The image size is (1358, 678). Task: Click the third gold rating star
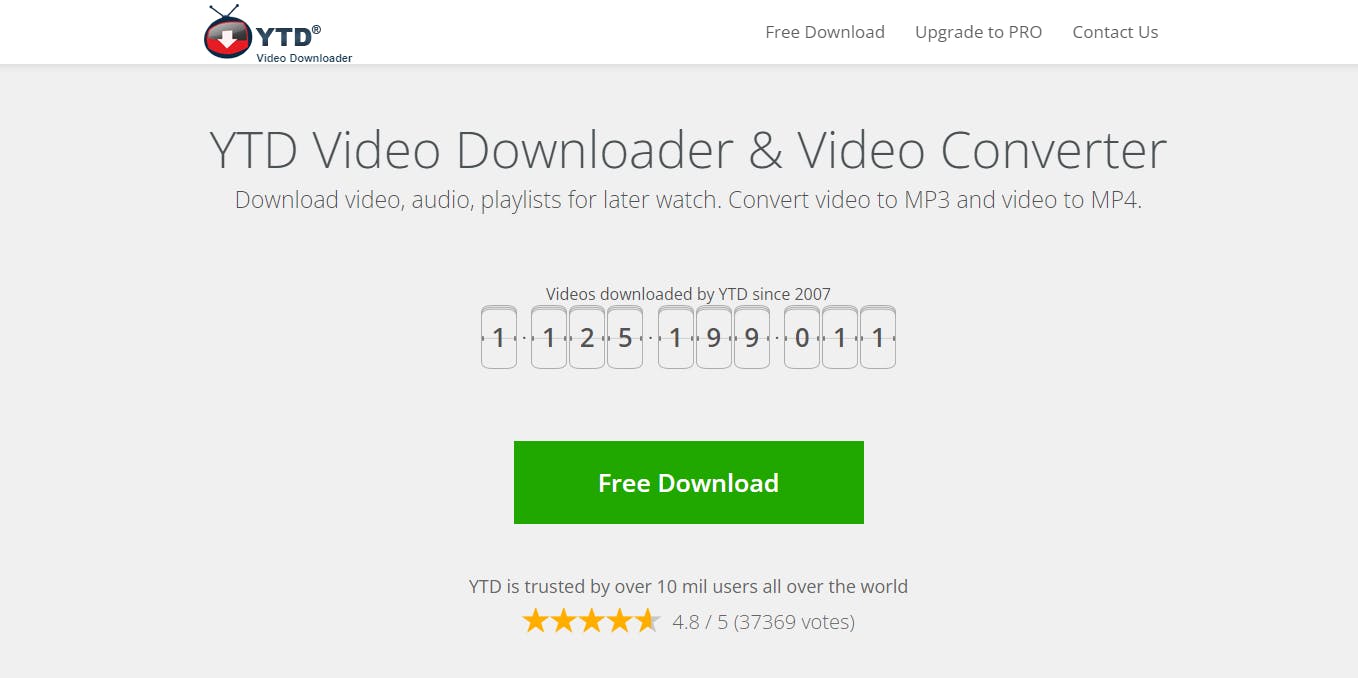pyautogui.click(x=592, y=621)
